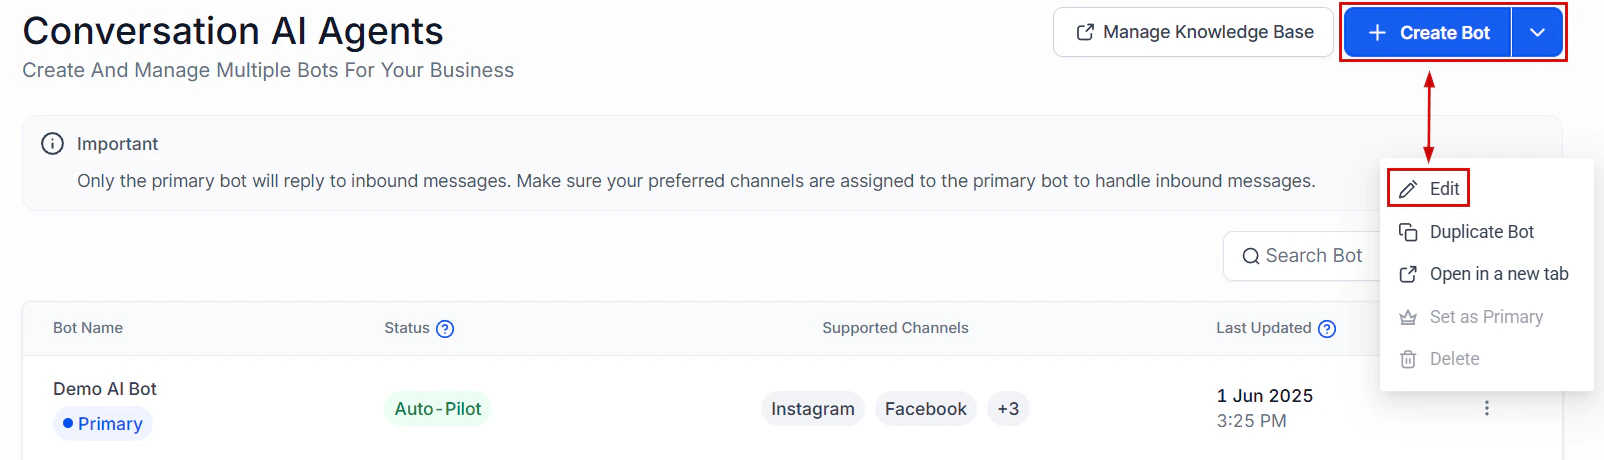
Task: Open the Demo AI Bot name link
Action: pos(105,389)
